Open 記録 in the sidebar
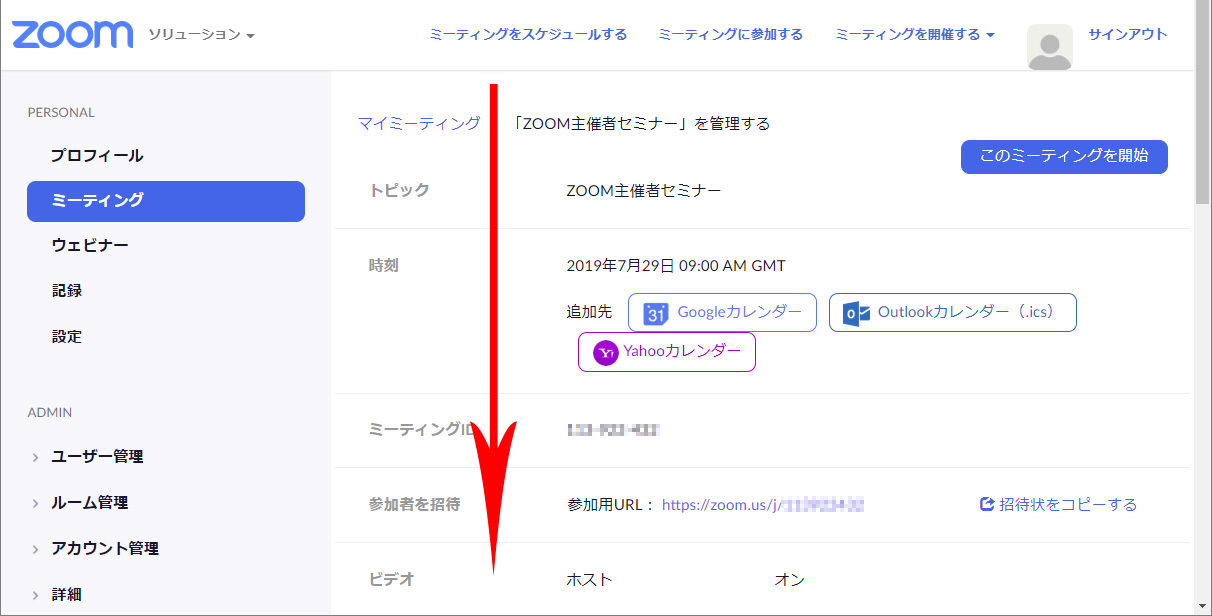This screenshot has height=616, width=1212. (x=67, y=291)
